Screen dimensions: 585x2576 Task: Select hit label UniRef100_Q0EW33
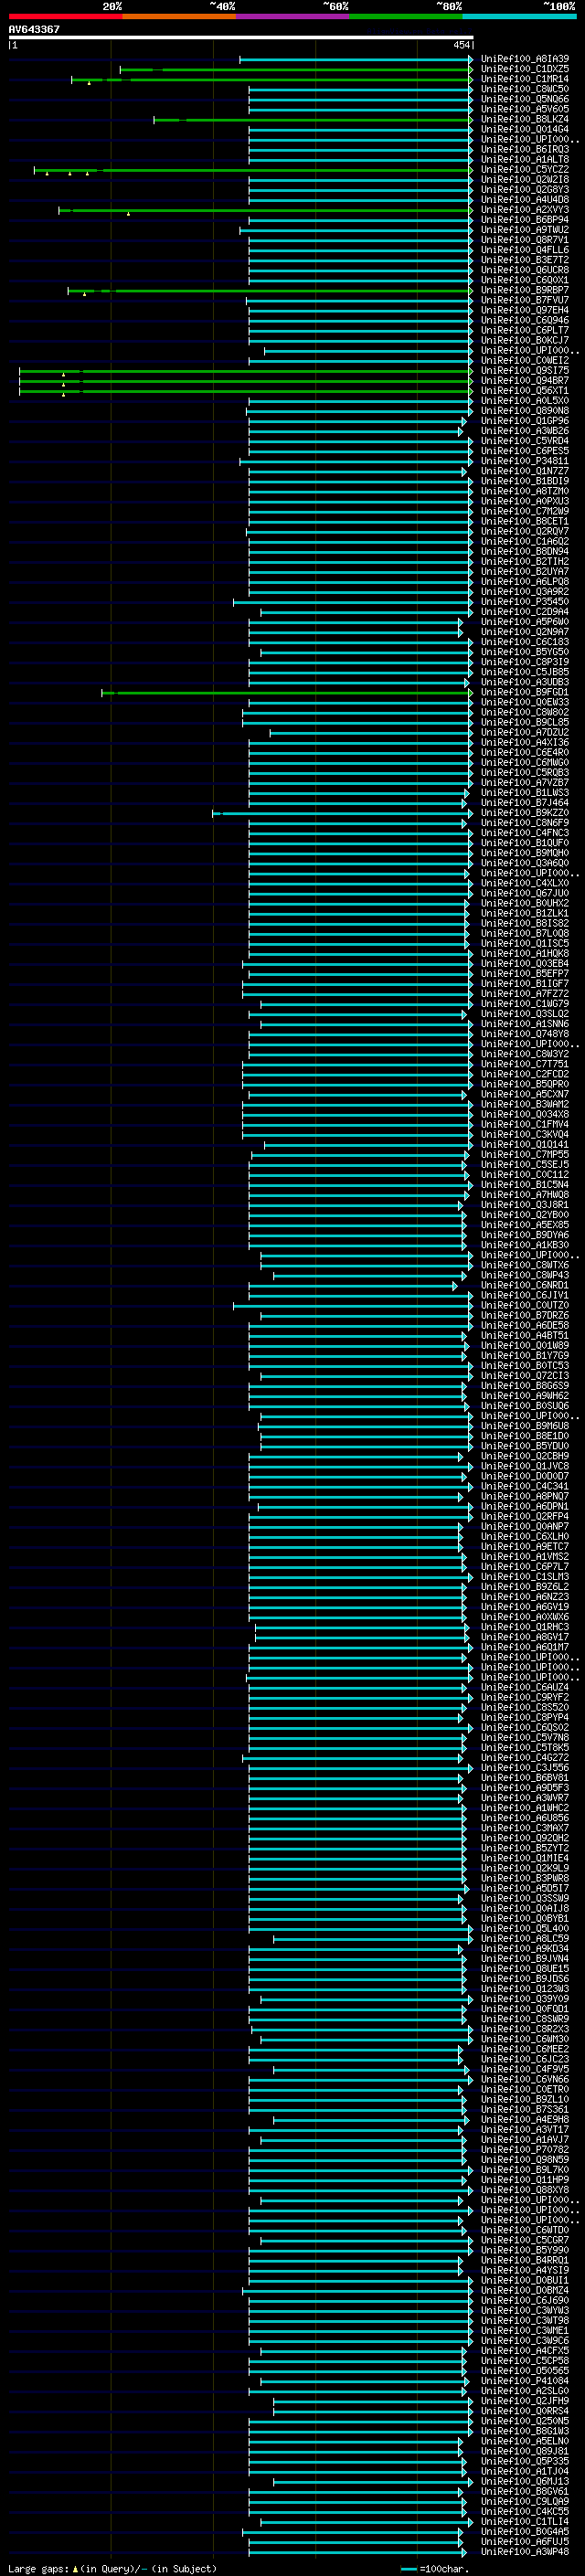pyautogui.click(x=525, y=702)
